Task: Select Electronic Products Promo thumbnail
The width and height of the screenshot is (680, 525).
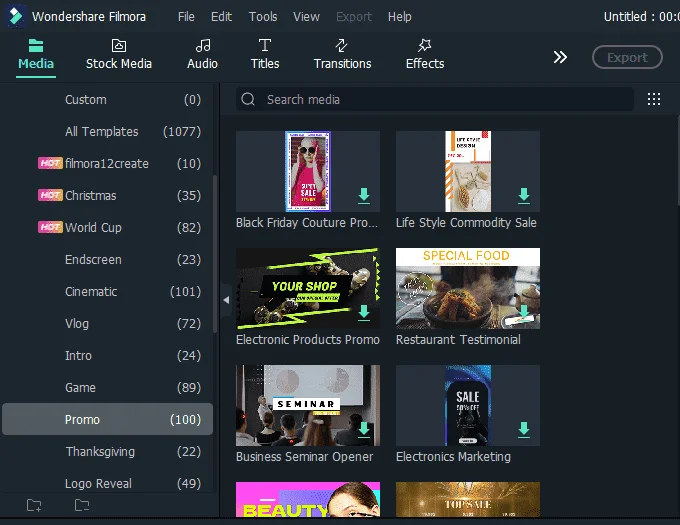Action: coord(308,288)
